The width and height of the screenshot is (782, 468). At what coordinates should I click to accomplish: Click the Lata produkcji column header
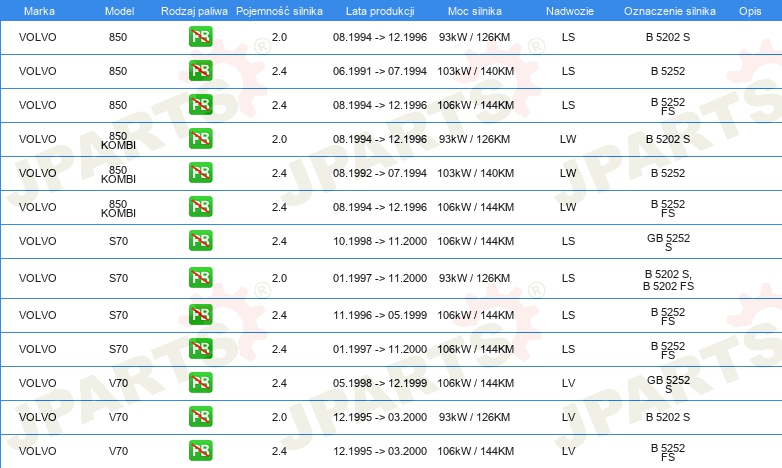(x=380, y=11)
